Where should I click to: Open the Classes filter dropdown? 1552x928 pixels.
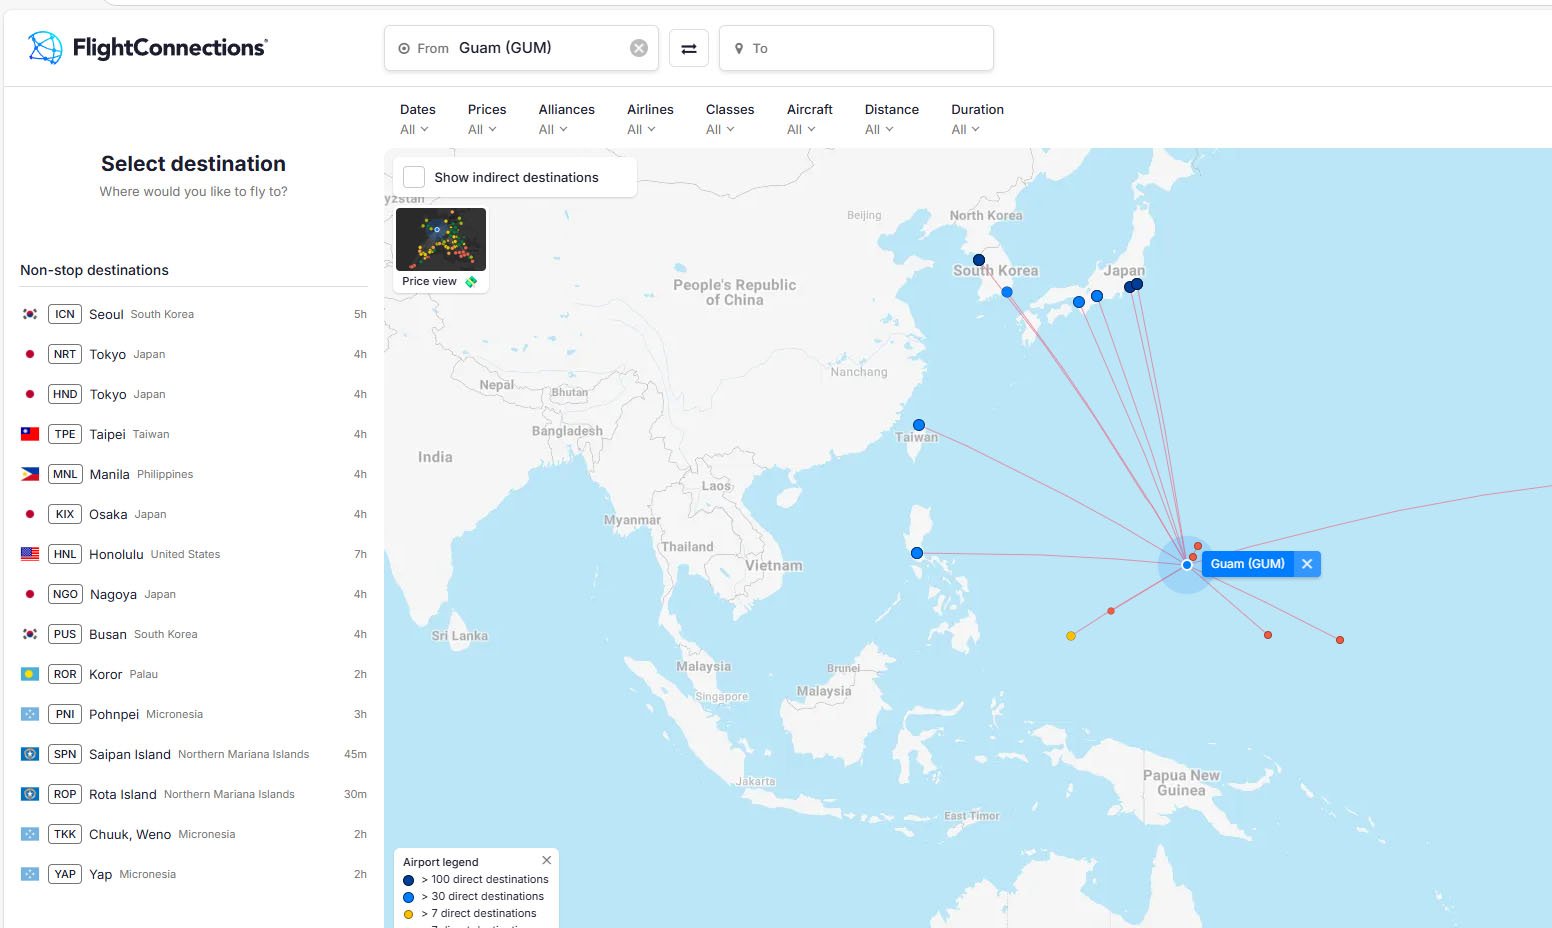click(x=730, y=119)
